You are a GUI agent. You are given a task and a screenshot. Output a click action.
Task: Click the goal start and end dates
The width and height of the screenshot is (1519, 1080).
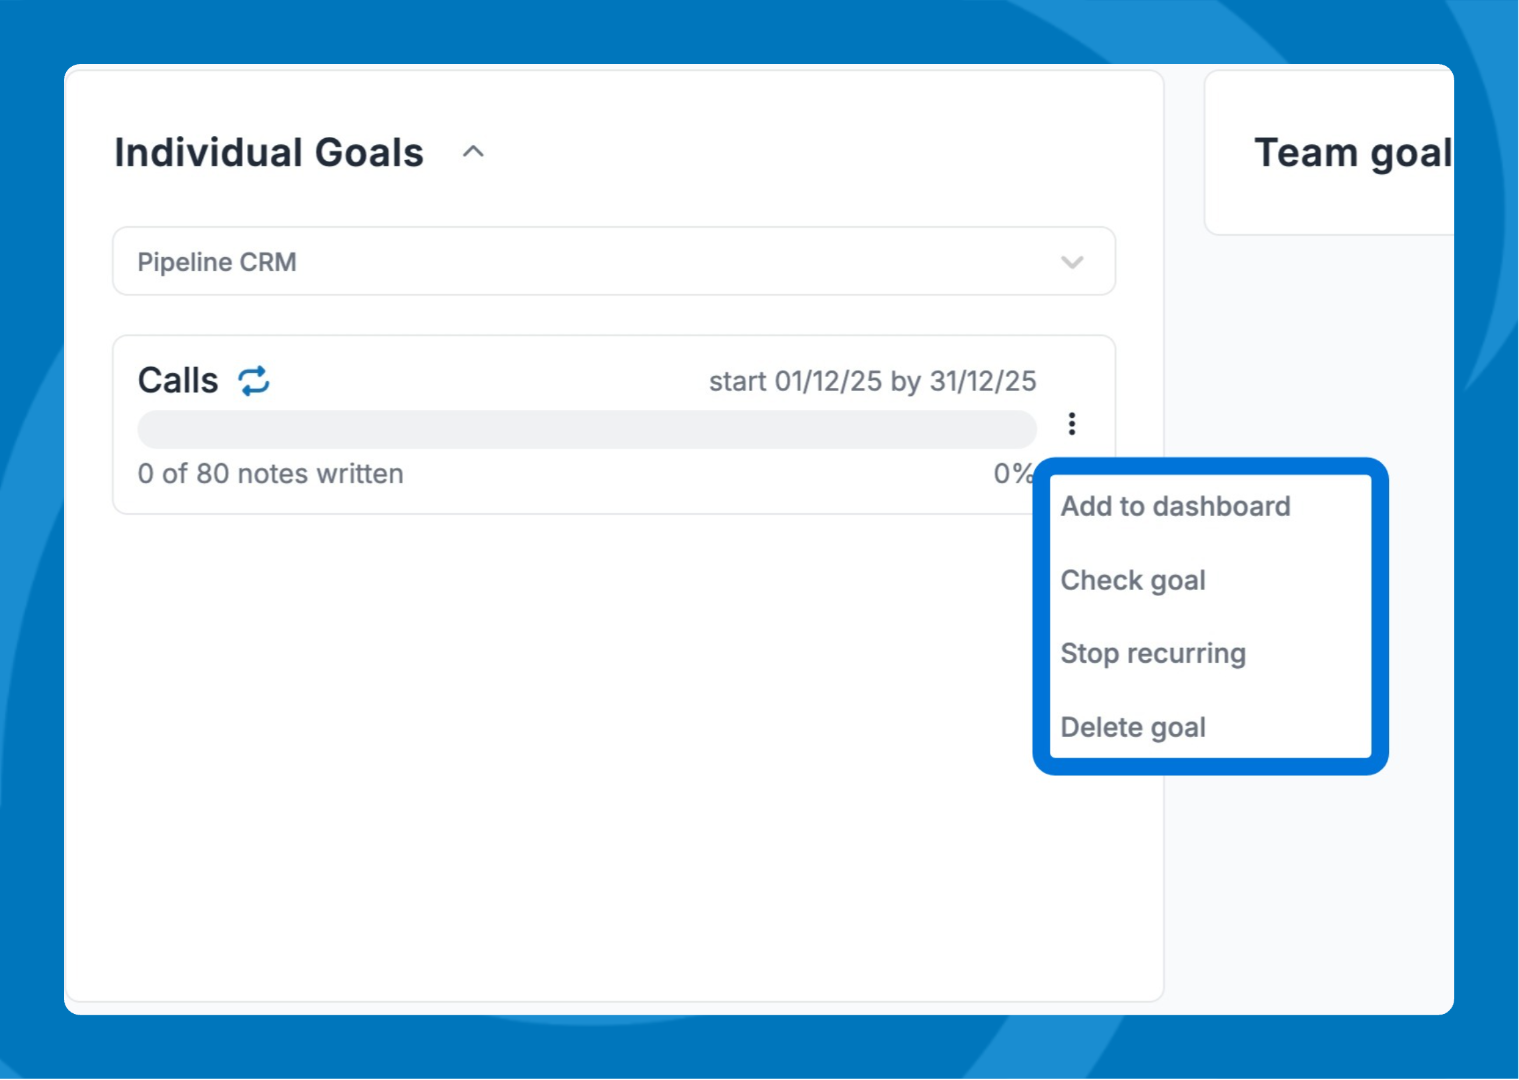click(x=872, y=381)
